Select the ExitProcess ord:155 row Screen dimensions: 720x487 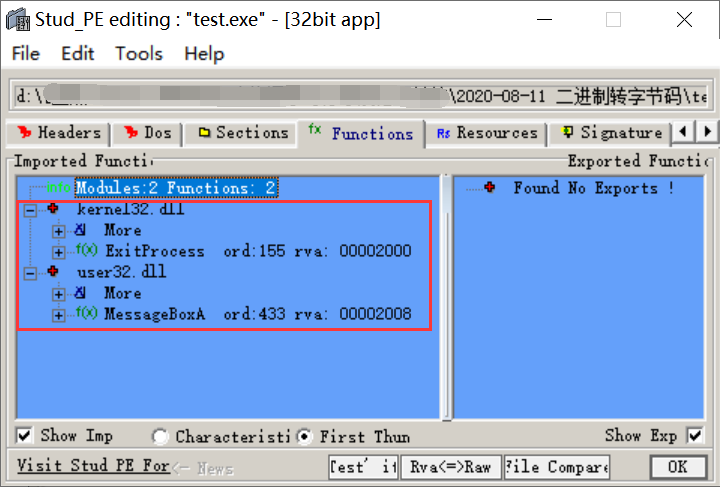258,251
